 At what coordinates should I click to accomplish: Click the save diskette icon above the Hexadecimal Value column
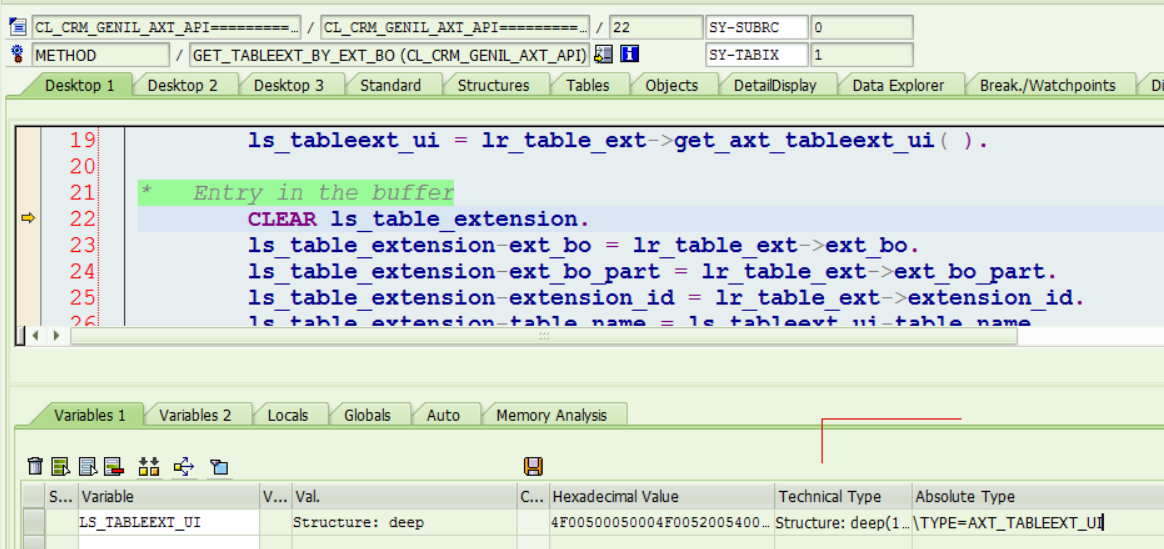click(x=533, y=466)
